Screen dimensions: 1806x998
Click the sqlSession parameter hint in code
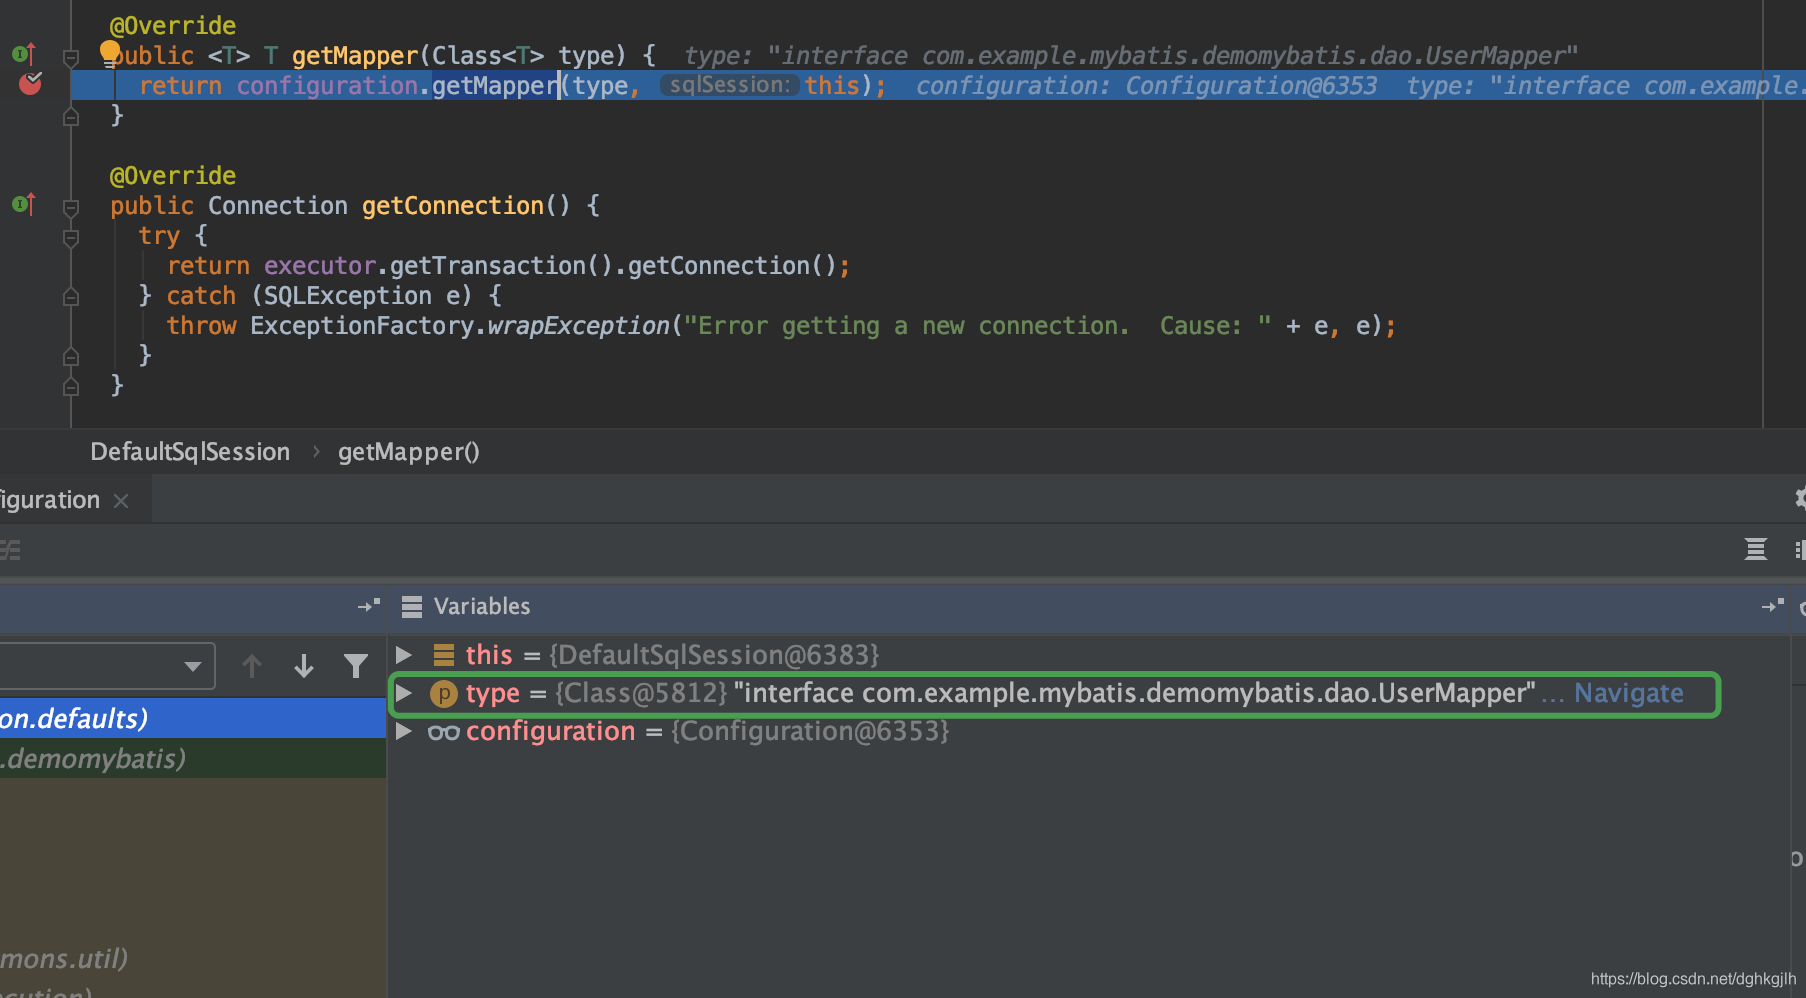pos(730,85)
